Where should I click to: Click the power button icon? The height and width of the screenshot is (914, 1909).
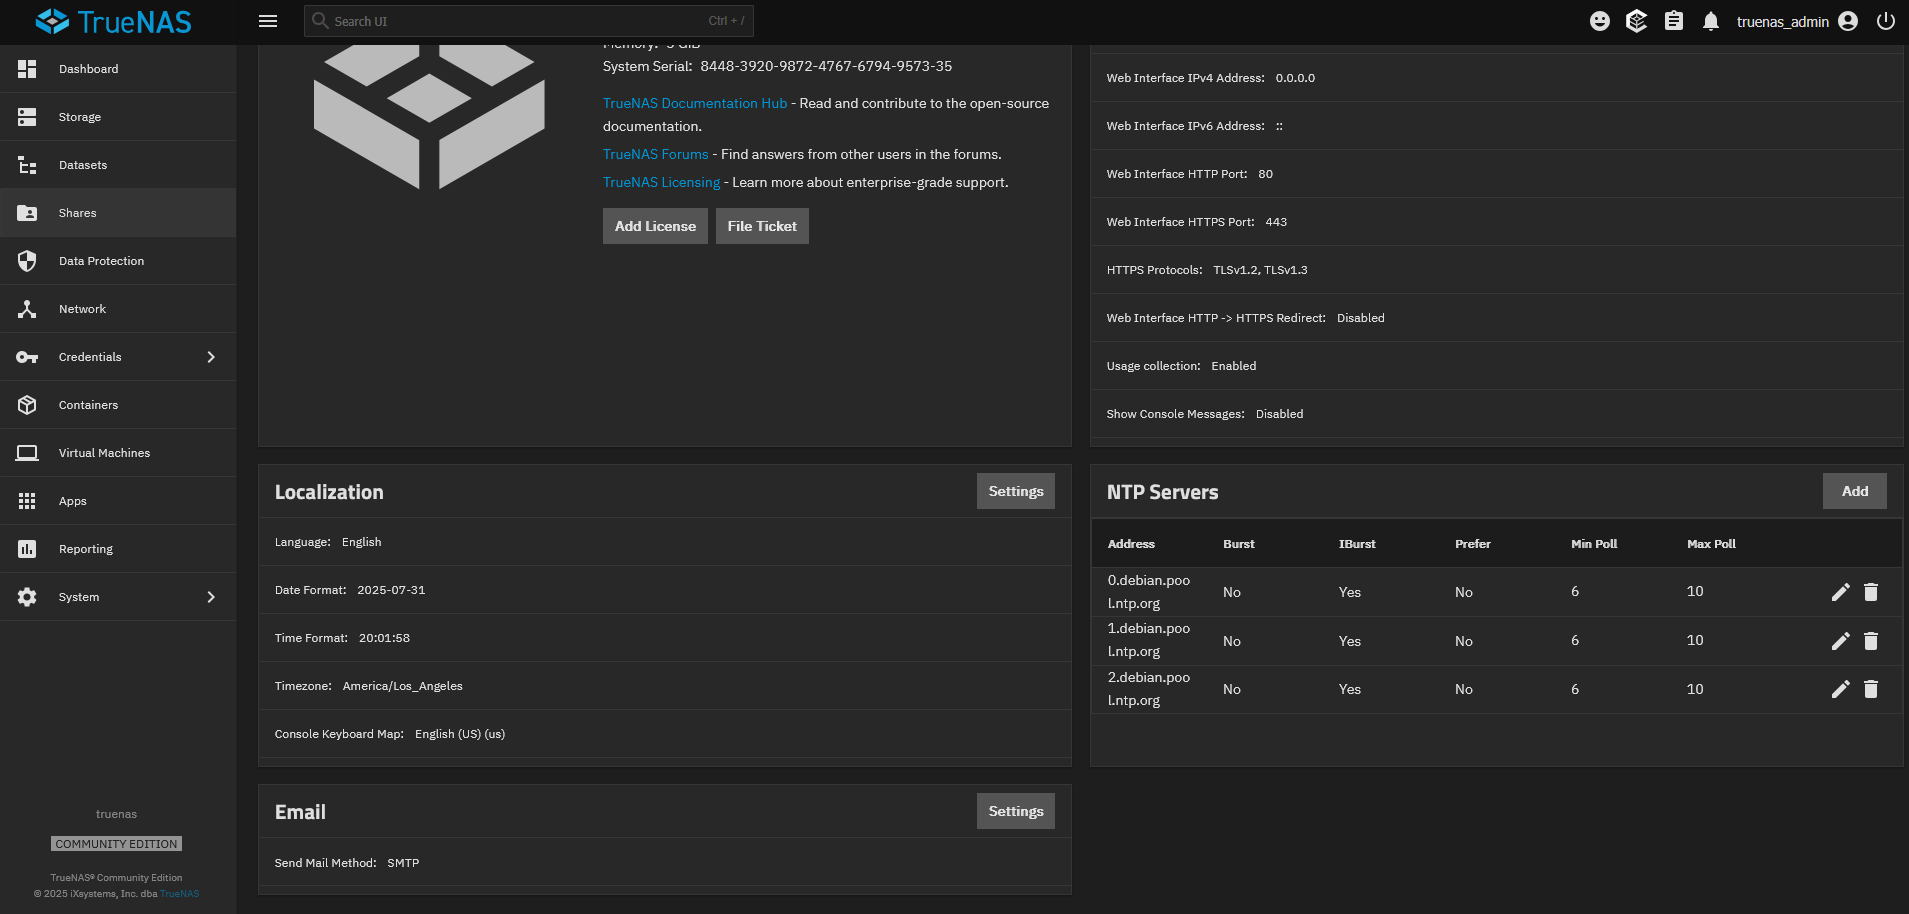(1886, 21)
